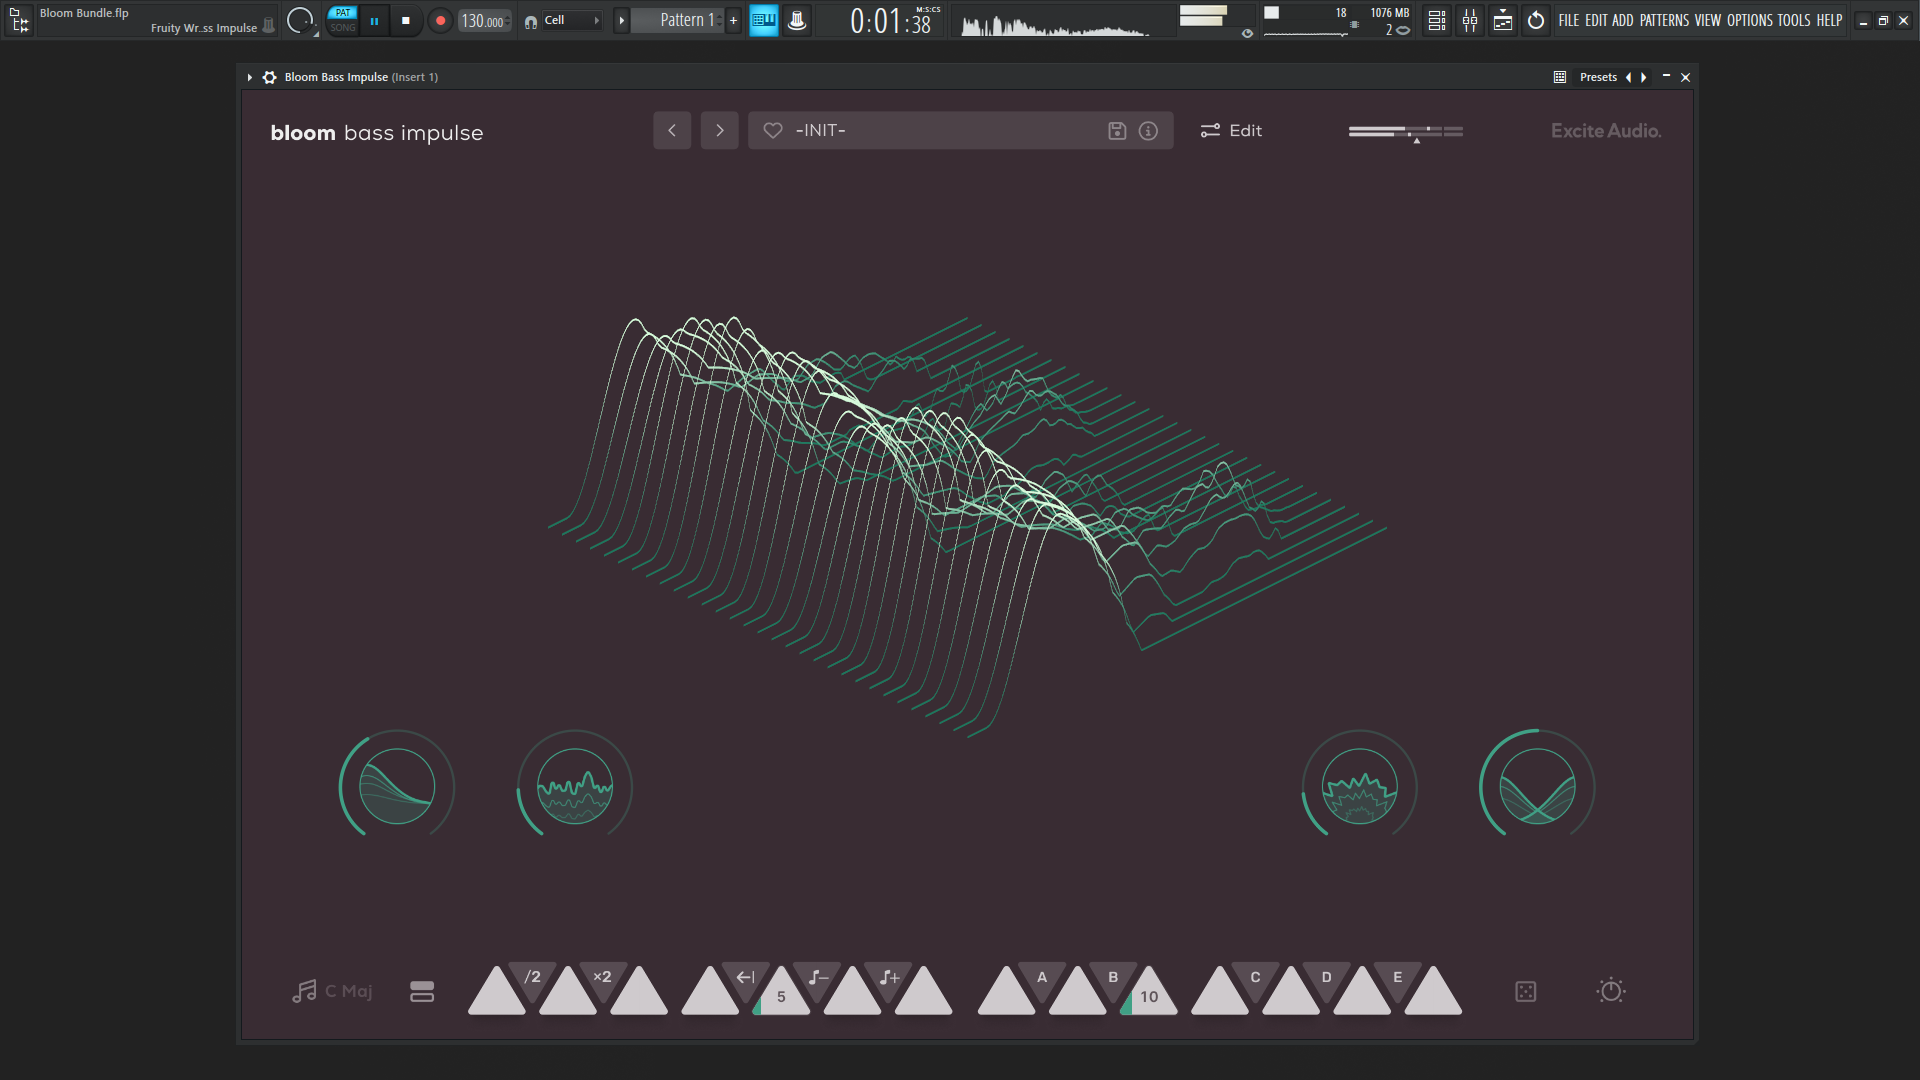This screenshot has width=1920, height=1080.
Task: Save the current preset
Action: coord(1117,131)
